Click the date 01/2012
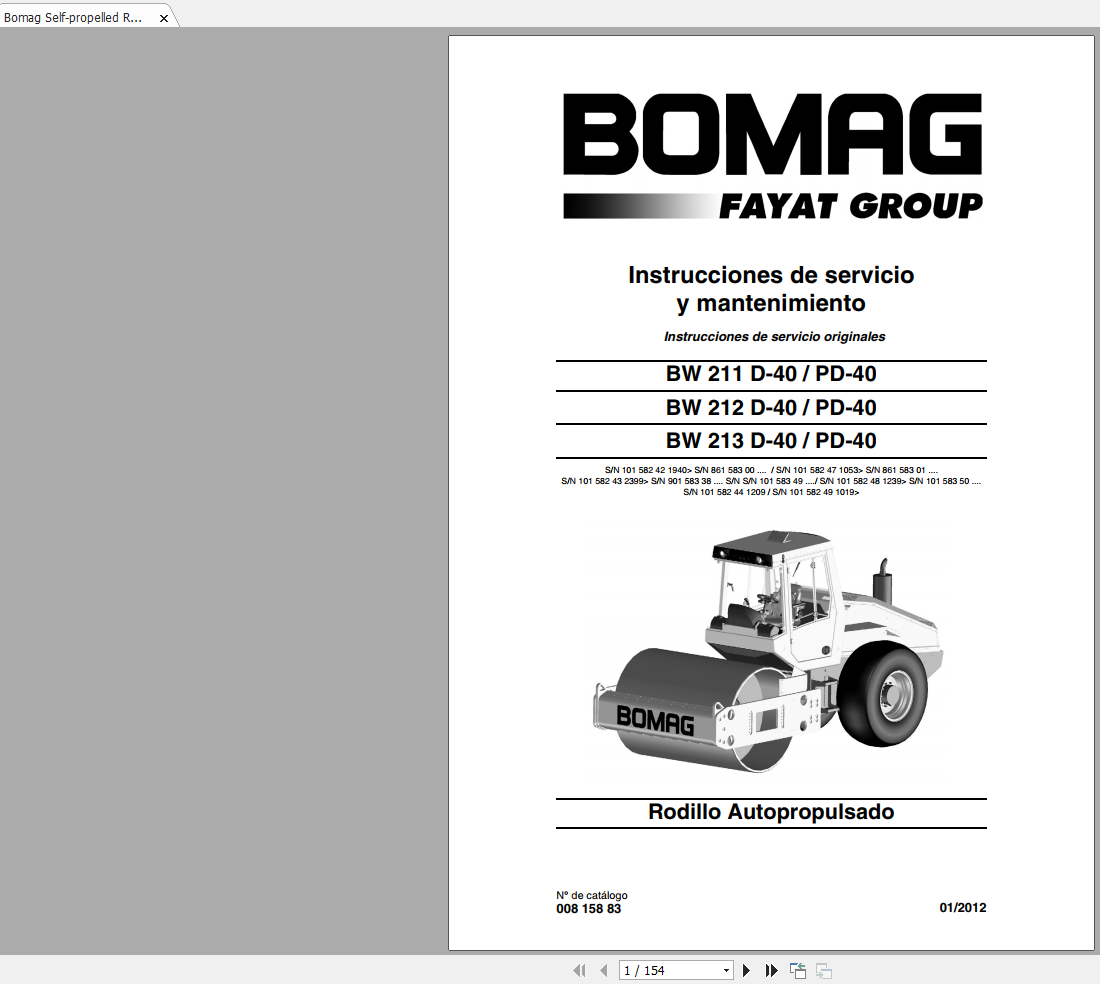The image size is (1100, 984). coord(962,908)
